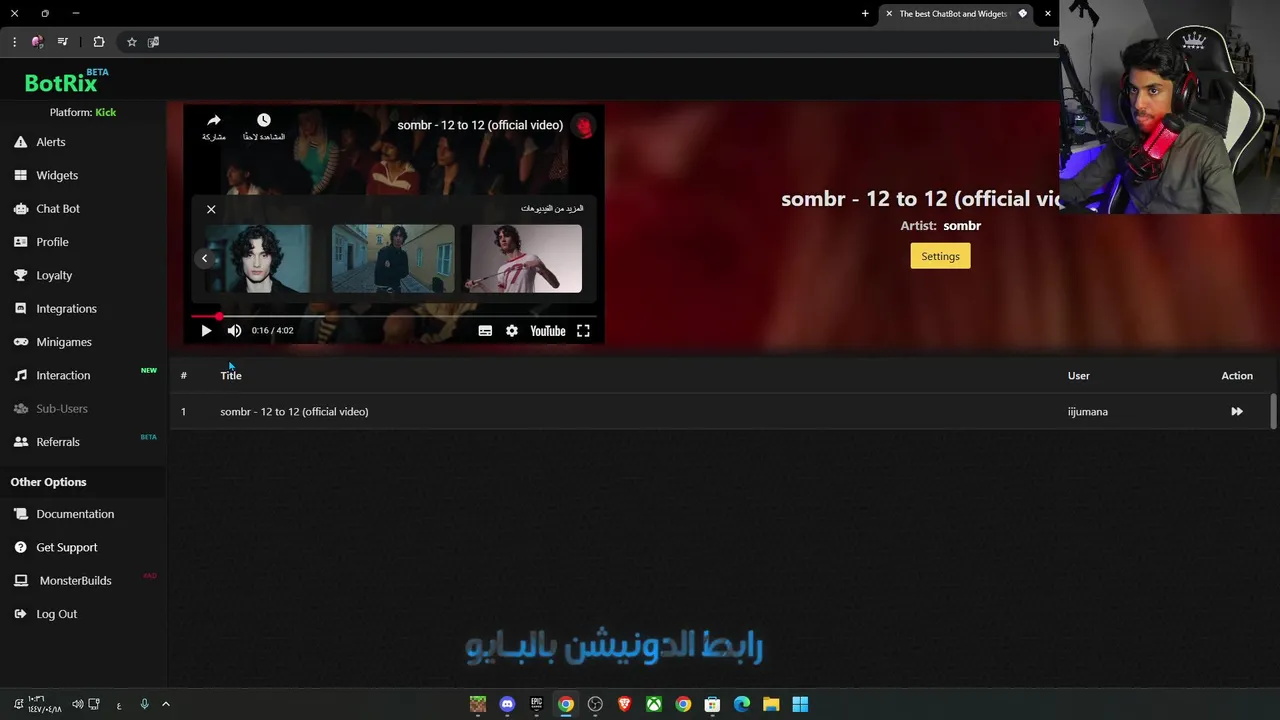Open the browser media controls icon
Image resolution: width=1280 pixels, height=720 pixels.
(x=63, y=42)
